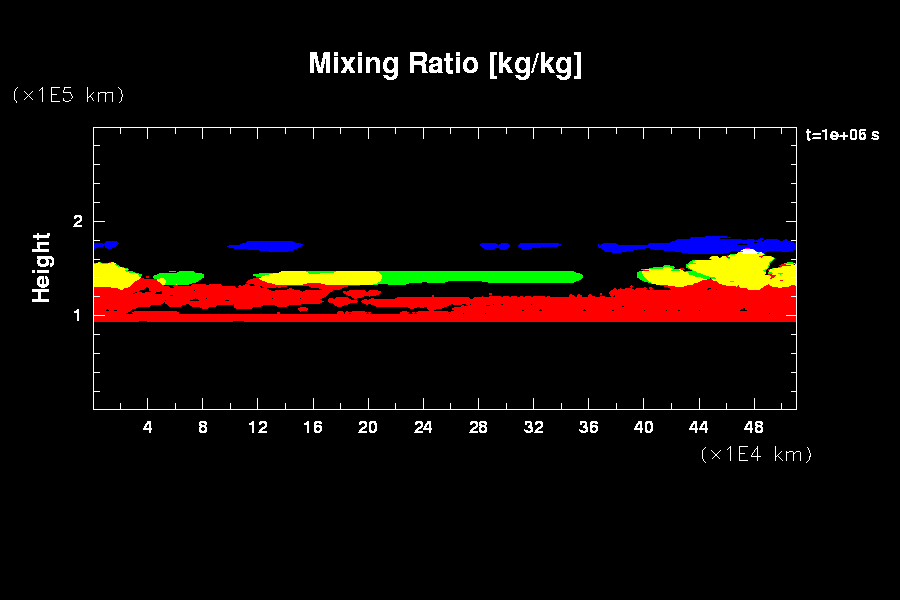Click the x-axis tick label '12'
900x600 pixels.
[x=258, y=427]
